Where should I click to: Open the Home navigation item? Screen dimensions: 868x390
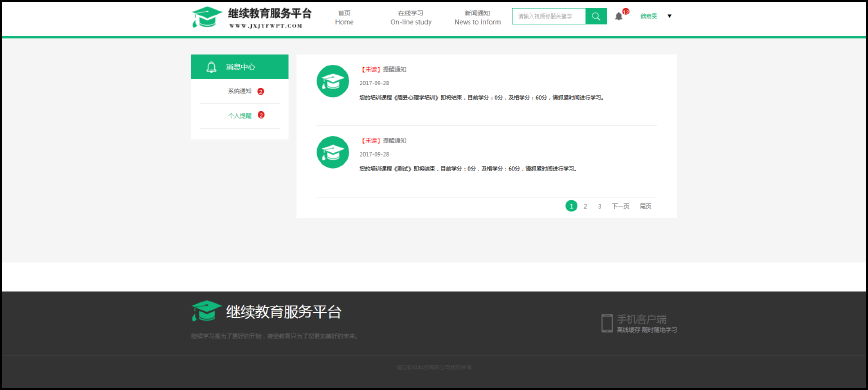344,18
